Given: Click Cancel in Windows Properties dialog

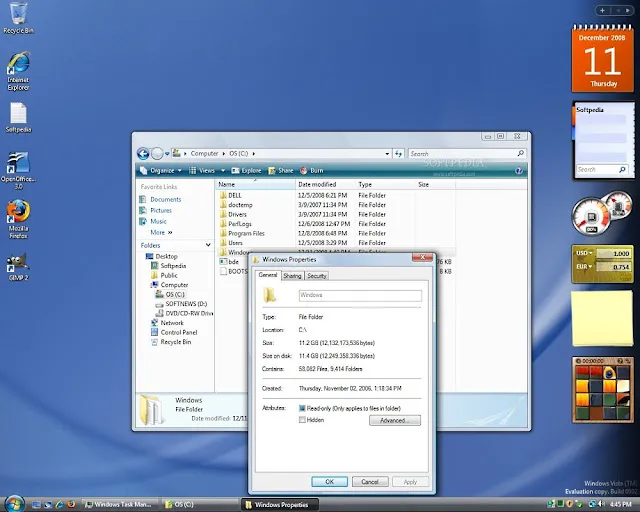Looking at the screenshot, I should point(370,482).
